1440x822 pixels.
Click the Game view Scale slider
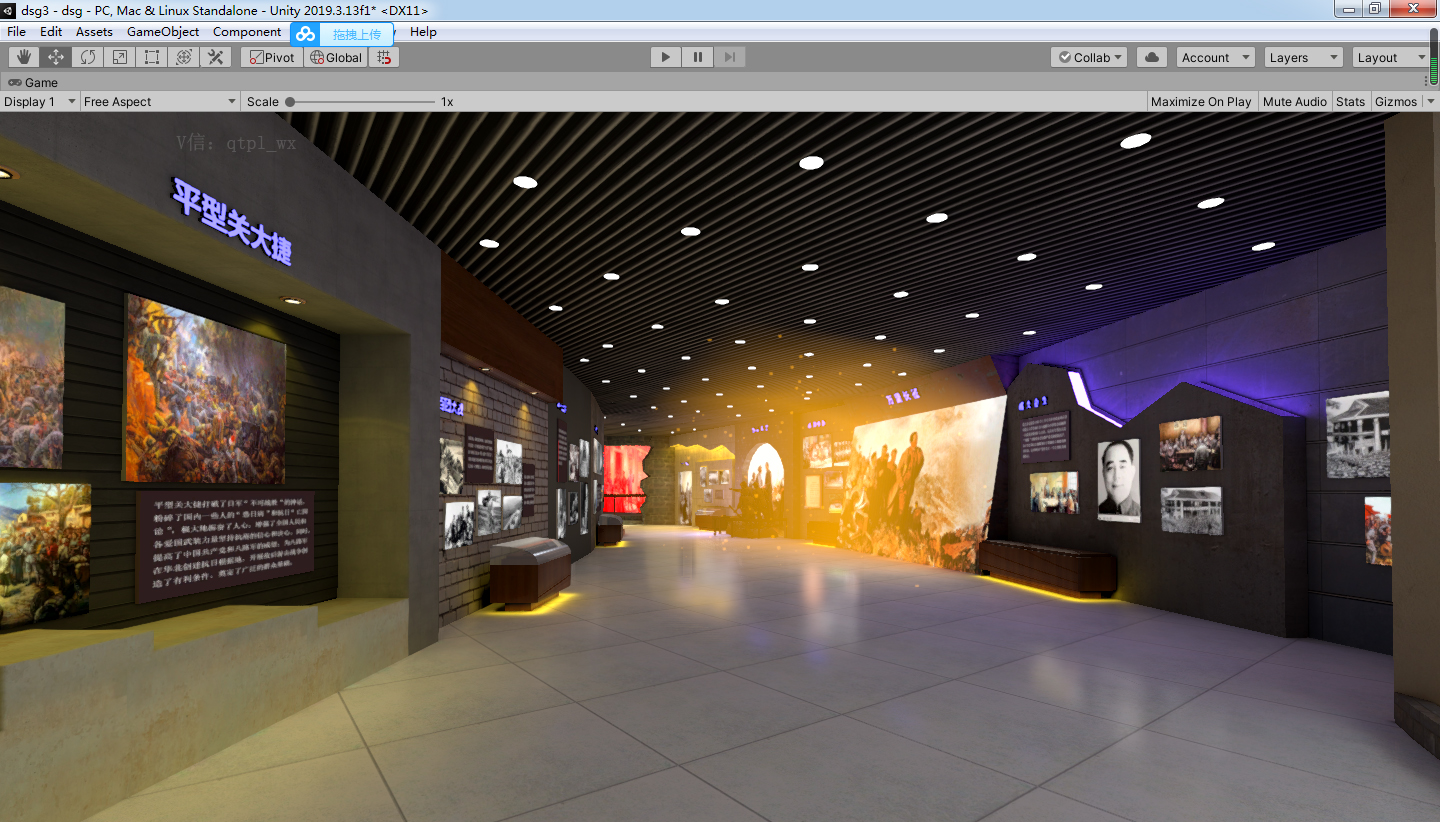(360, 101)
